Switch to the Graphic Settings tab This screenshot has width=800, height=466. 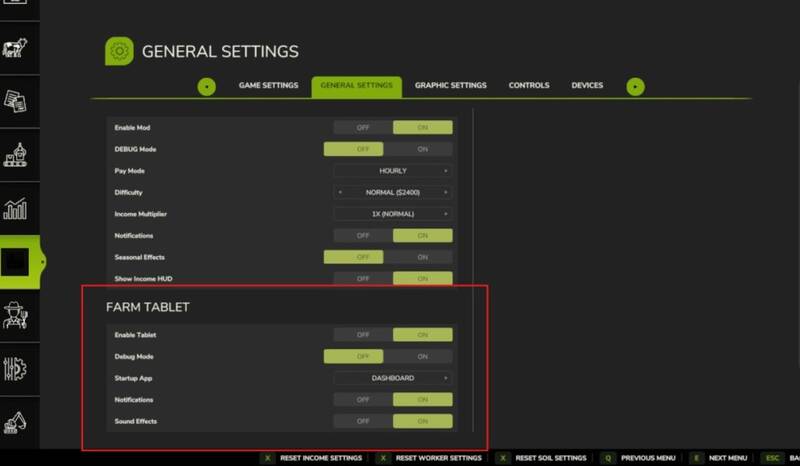[x=450, y=86]
